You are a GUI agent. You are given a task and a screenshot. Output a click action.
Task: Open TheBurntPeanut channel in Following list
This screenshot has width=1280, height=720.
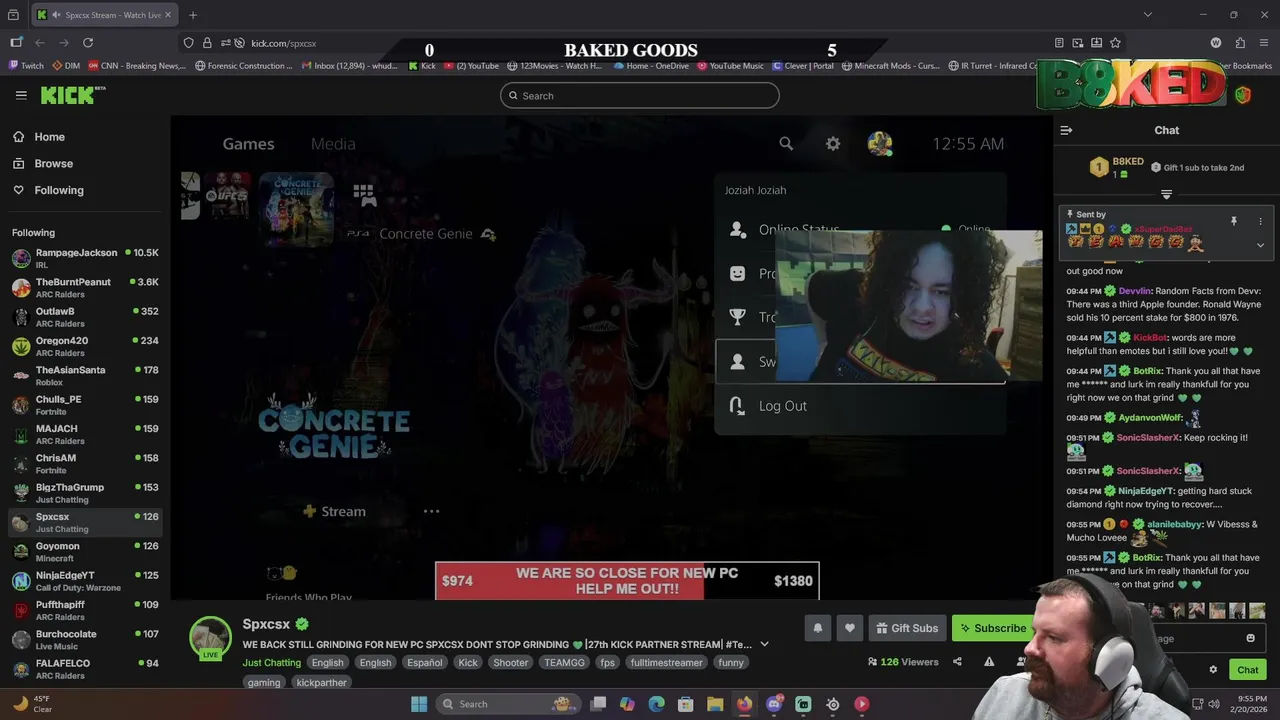pos(85,288)
